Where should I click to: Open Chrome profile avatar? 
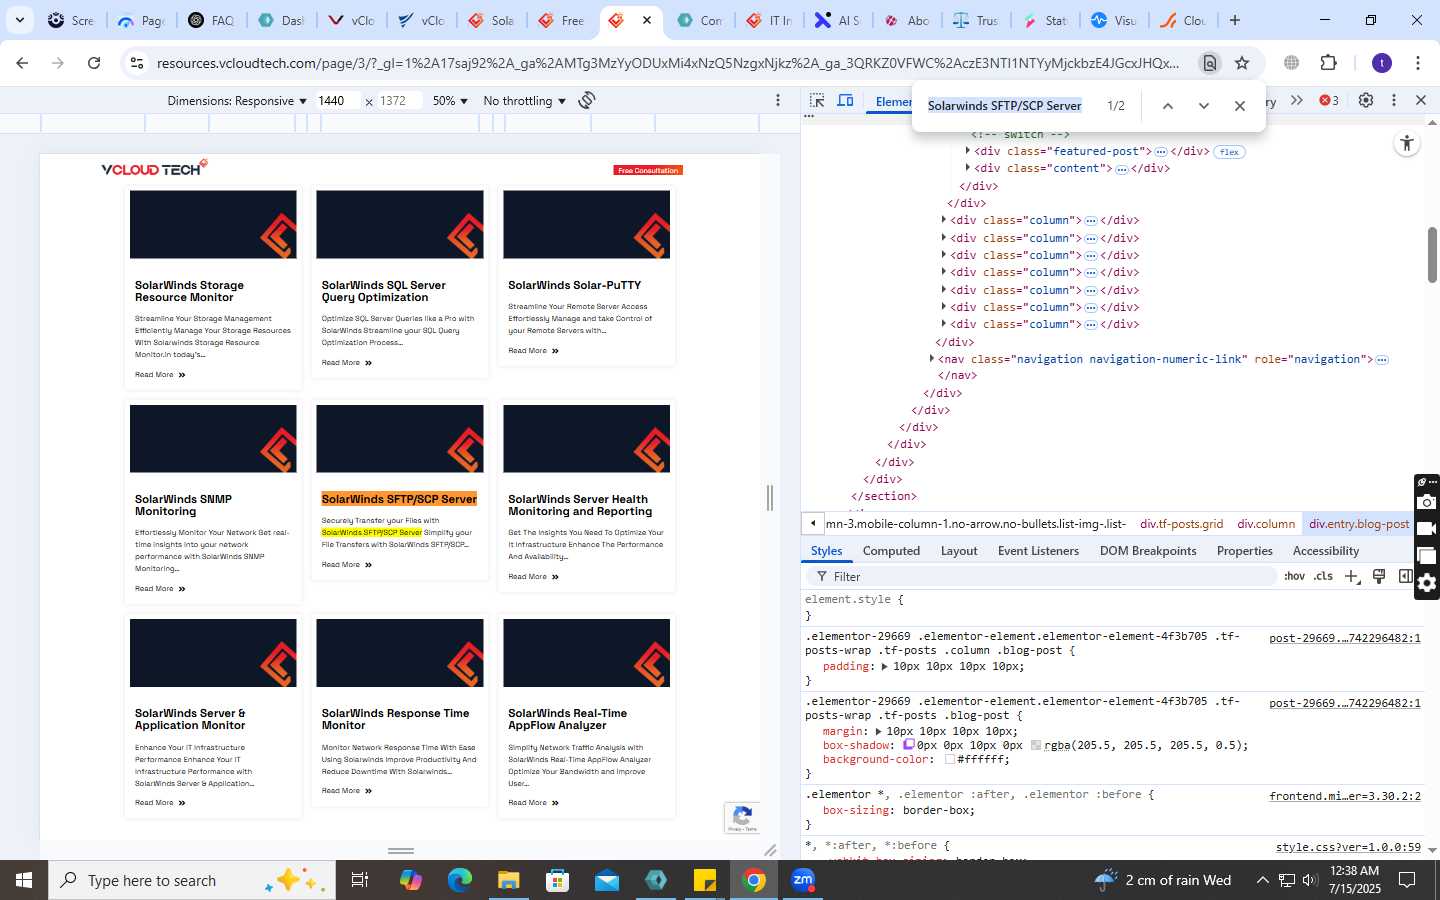pos(1382,63)
